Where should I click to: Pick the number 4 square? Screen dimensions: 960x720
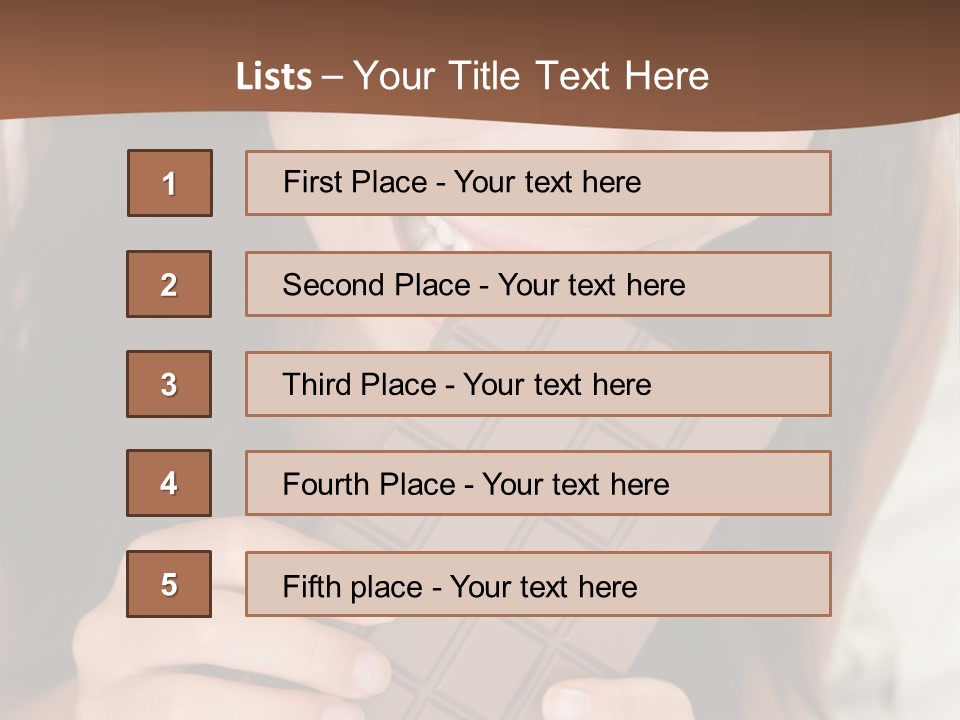click(x=169, y=483)
